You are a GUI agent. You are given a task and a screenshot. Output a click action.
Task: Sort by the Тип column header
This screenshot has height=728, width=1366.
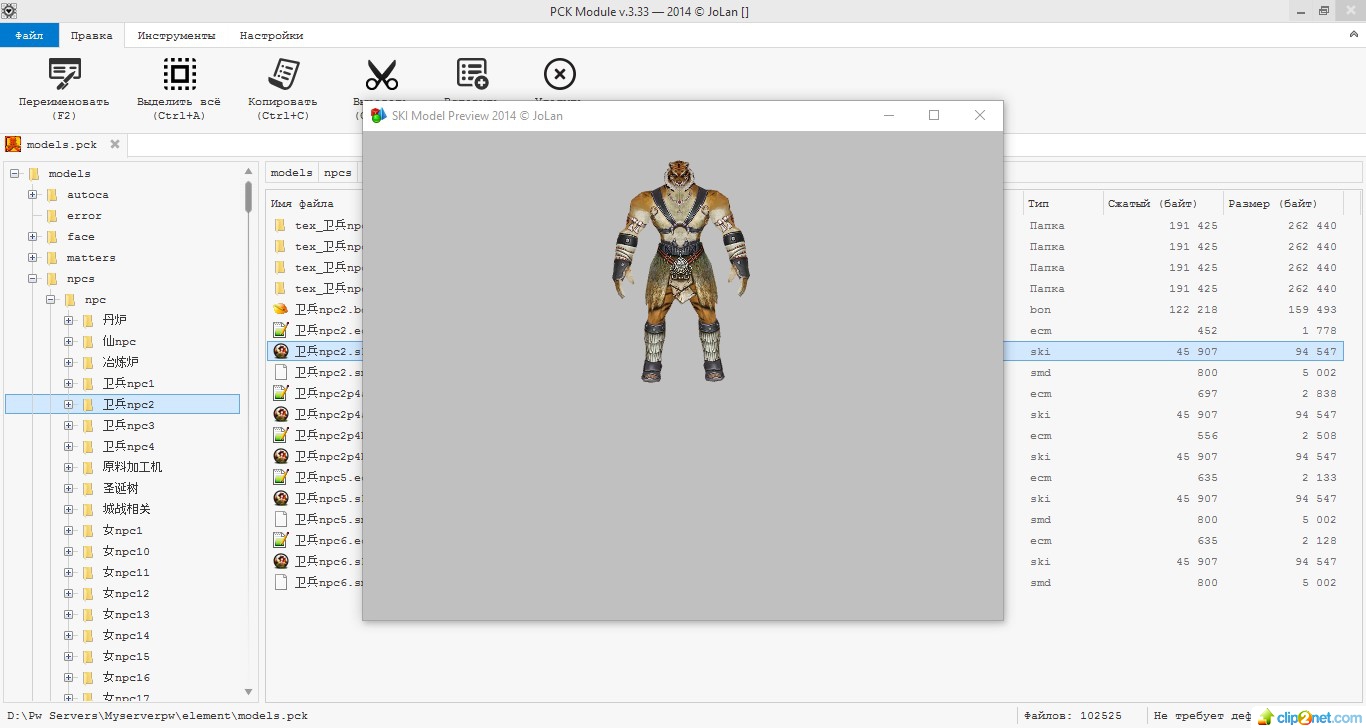coord(1062,204)
